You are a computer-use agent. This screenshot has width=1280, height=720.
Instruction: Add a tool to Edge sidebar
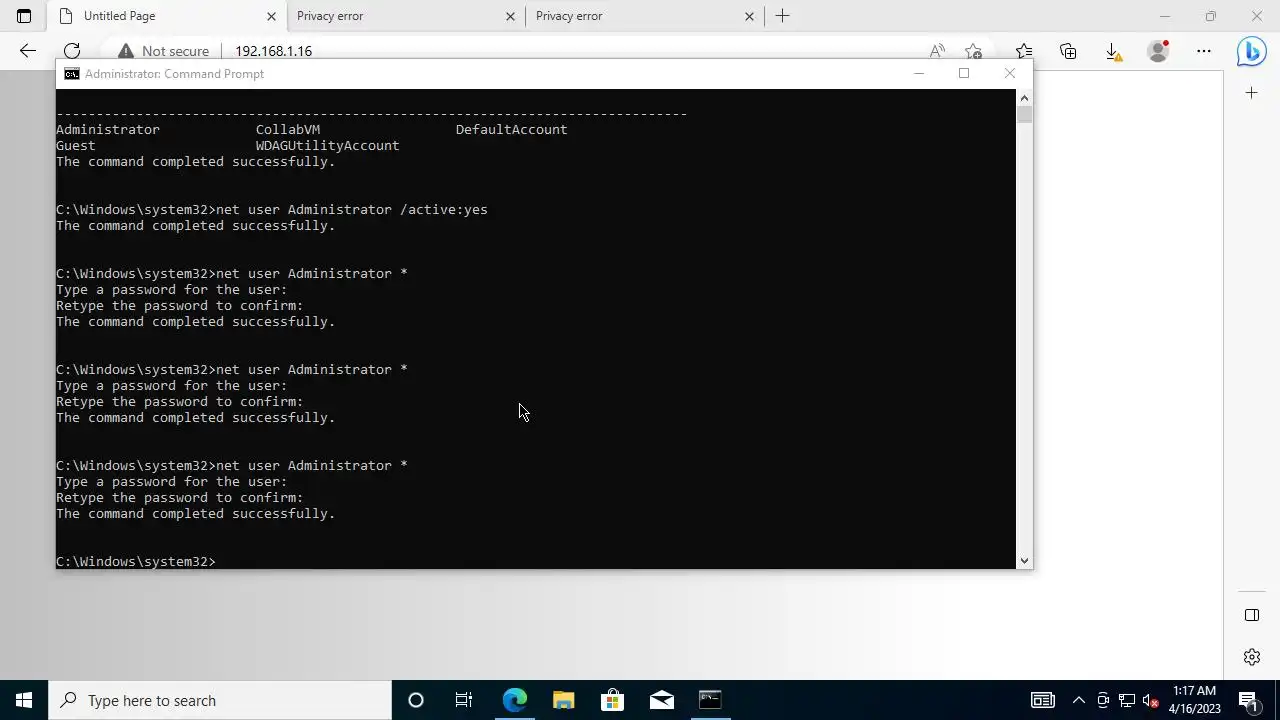click(1252, 93)
